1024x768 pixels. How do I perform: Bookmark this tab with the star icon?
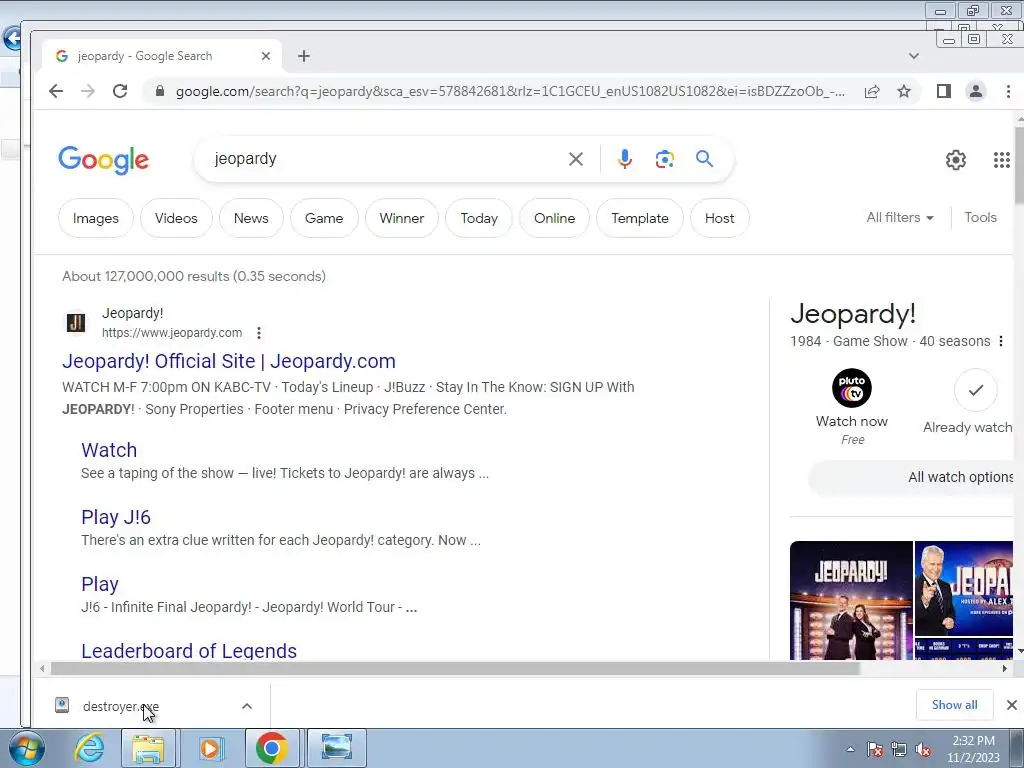(x=904, y=91)
